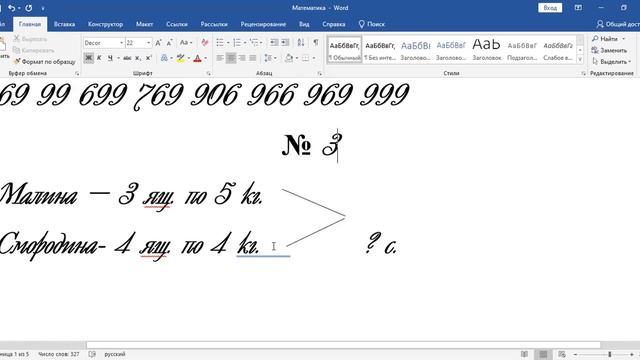Toggle italic formatting (К)
Screen dimensions: 640x360
99,58
